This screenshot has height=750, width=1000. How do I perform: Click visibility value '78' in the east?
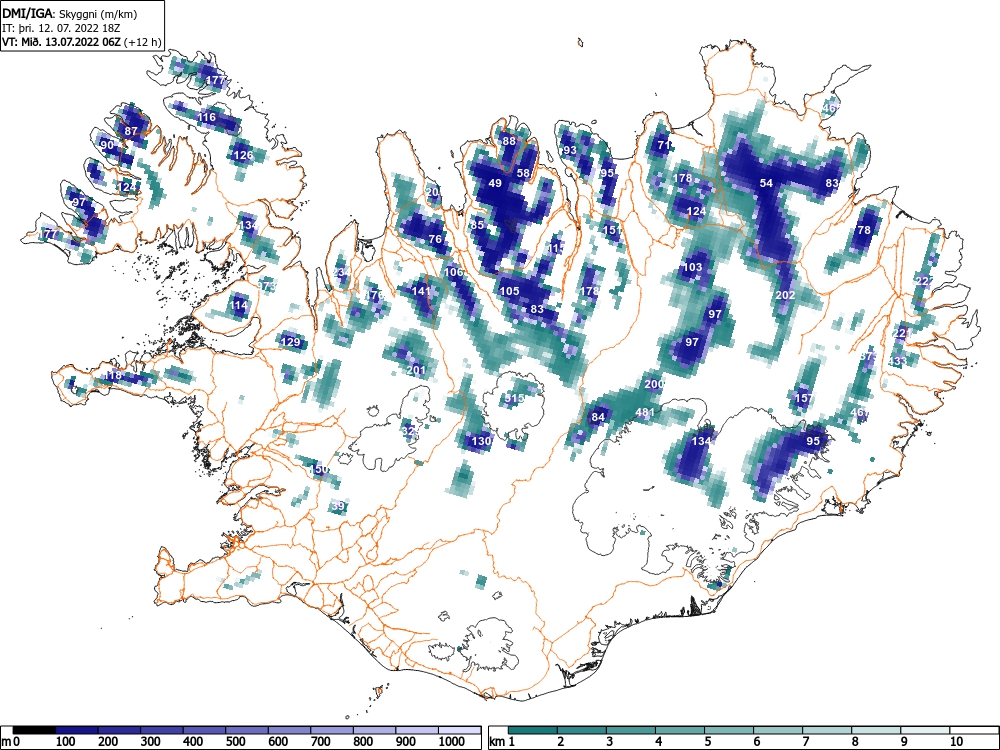[x=864, y=230]
